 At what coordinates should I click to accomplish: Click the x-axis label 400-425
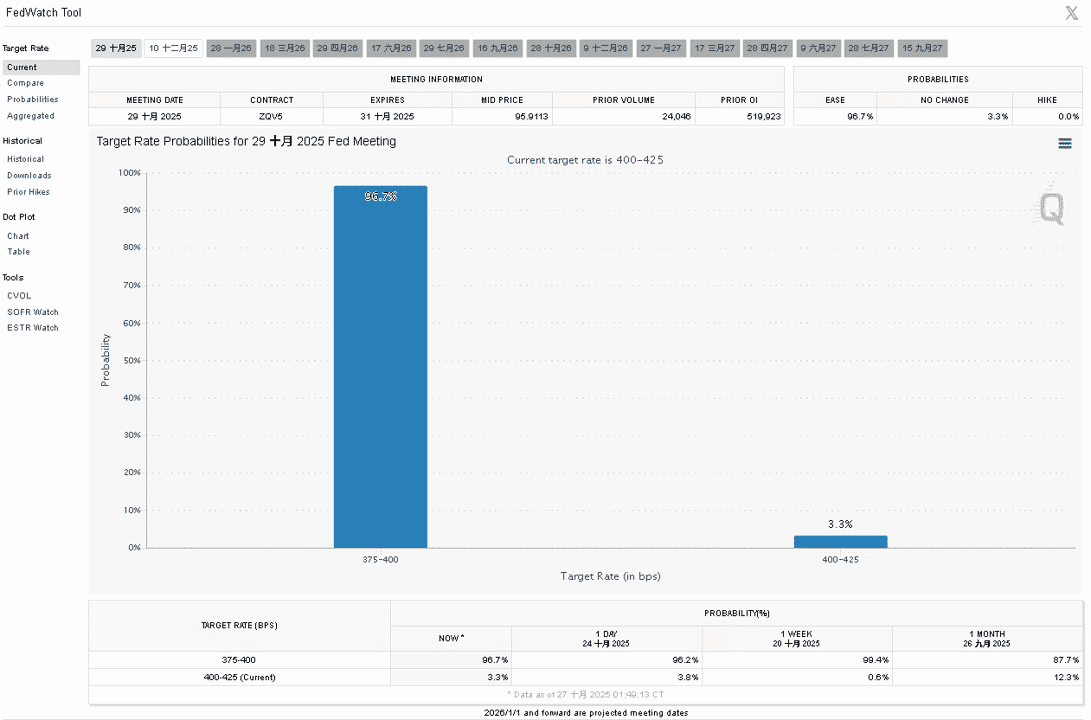tap(841, 560)
